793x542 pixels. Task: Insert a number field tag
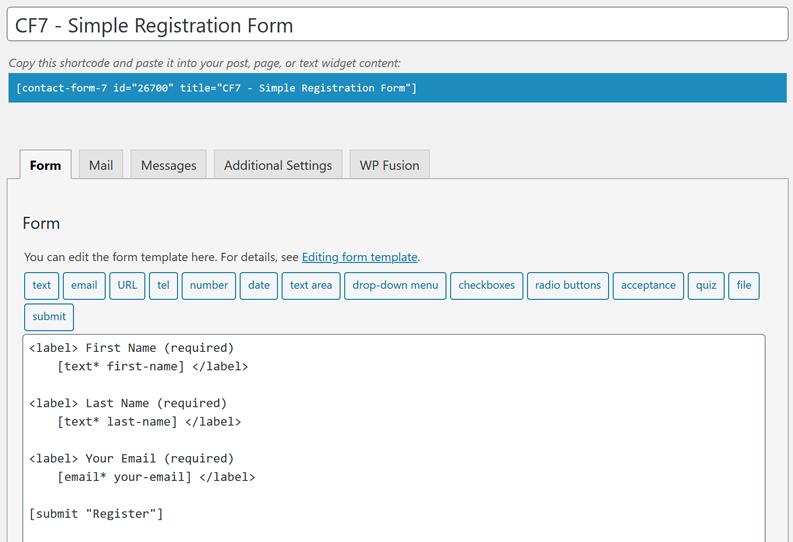click(208, 286)
